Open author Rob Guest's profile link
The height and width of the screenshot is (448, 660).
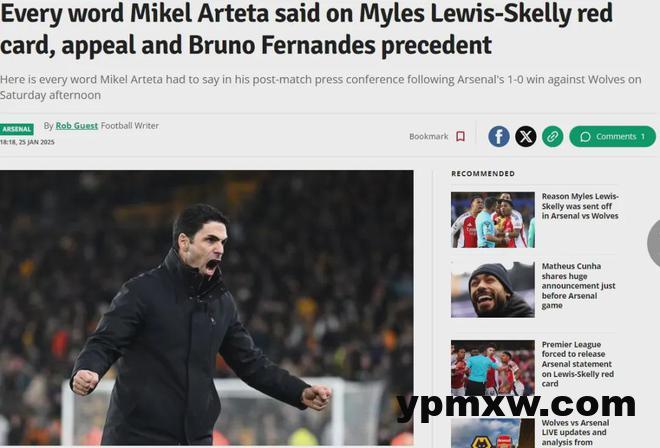pos(77,125)
